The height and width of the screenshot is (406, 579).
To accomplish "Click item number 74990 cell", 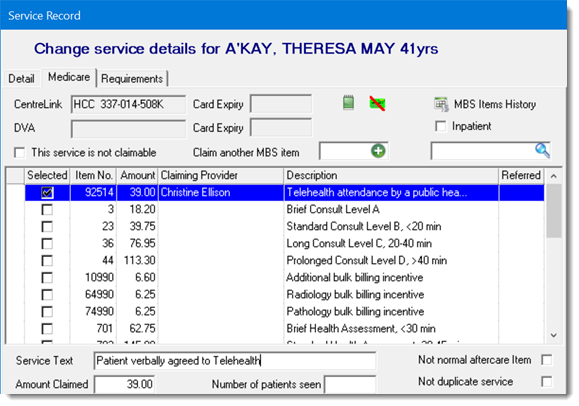I will [x=93, y=311].
